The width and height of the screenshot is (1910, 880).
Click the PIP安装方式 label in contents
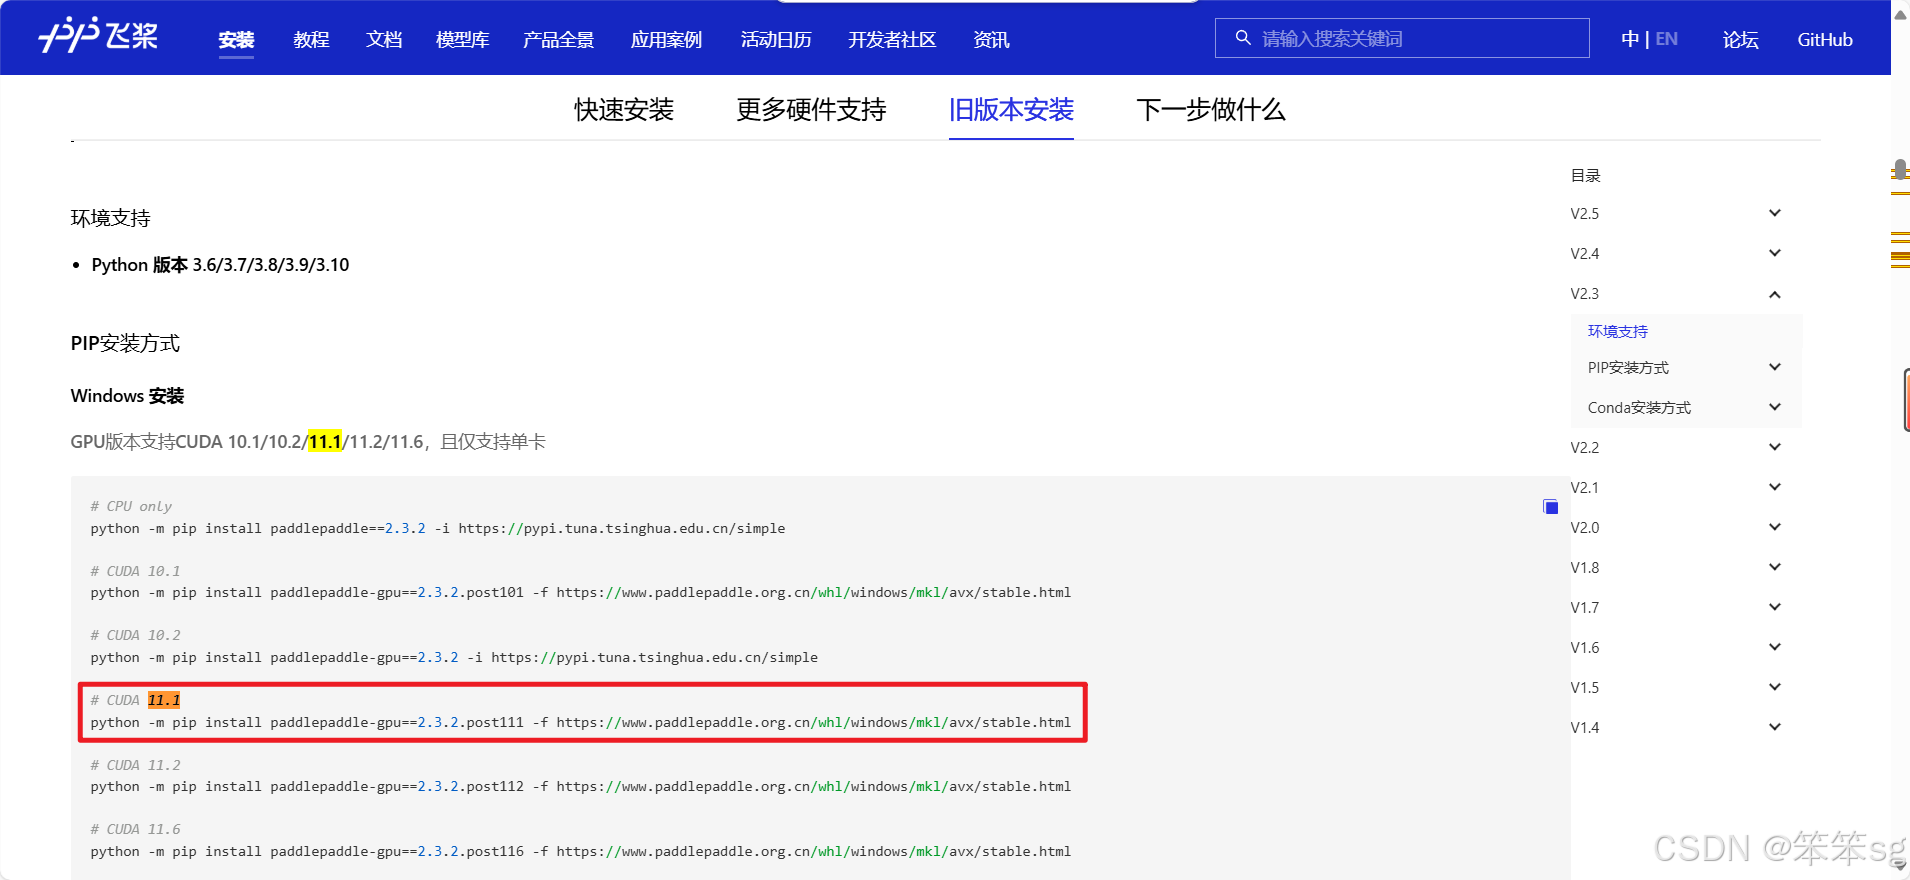1628,367
